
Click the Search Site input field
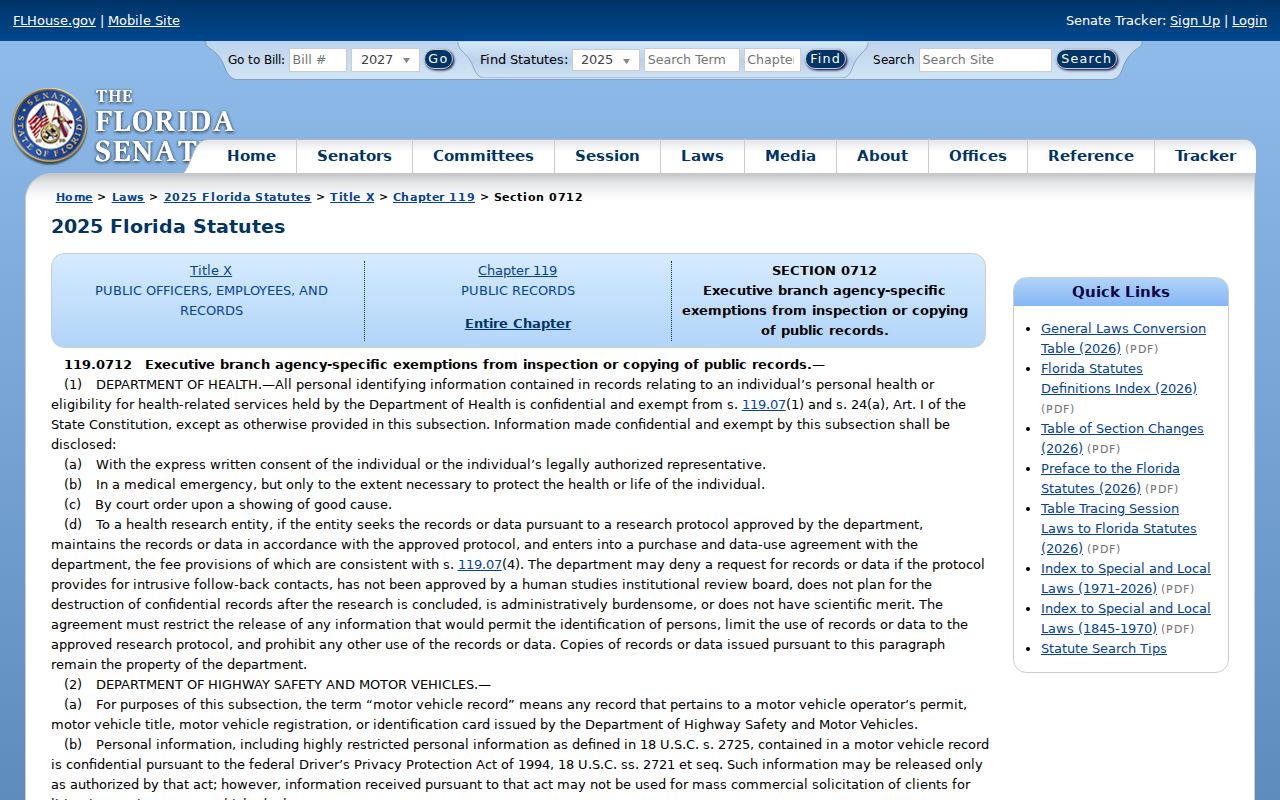coord(985,60)
